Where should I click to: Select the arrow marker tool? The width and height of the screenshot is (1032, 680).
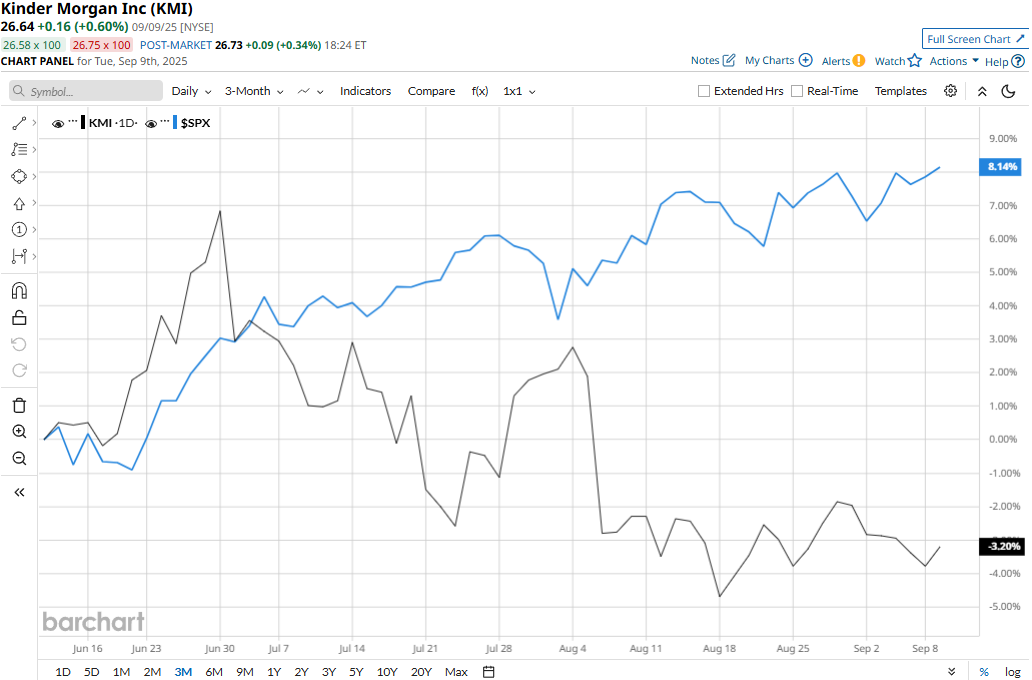click(x=19, y=203)
